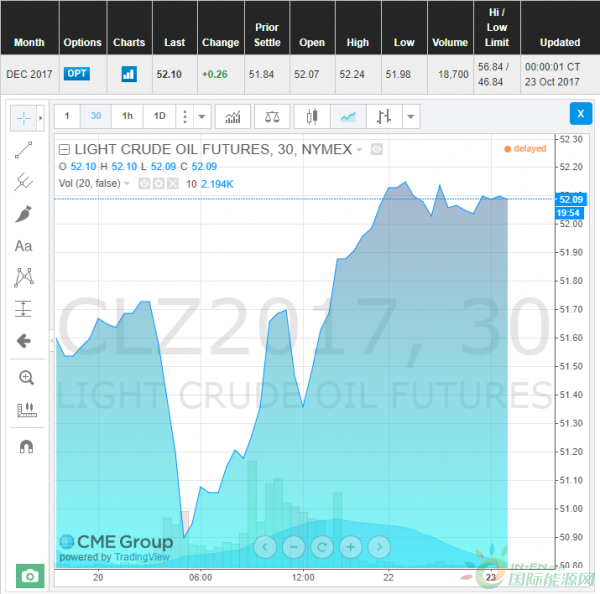Viewport: 600px width, 594px height.
Task: Open the DEC 2017 charts icon
Action: click(128, 73)
